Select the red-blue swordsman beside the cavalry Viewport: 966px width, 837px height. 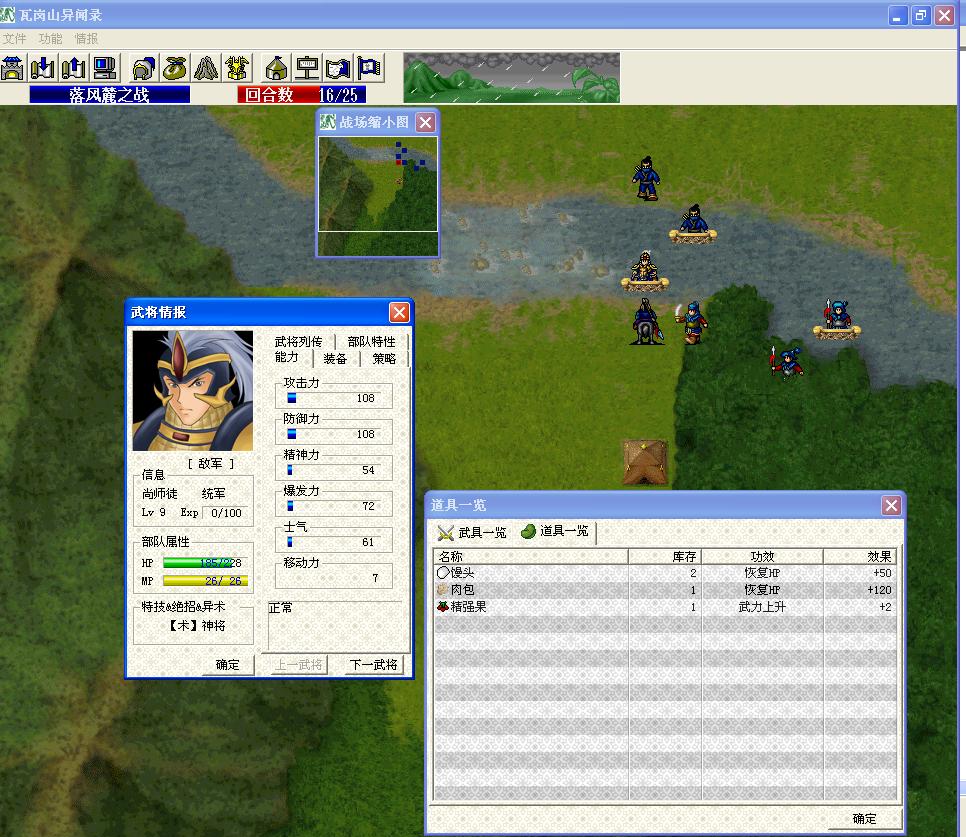tap(692, 322)
